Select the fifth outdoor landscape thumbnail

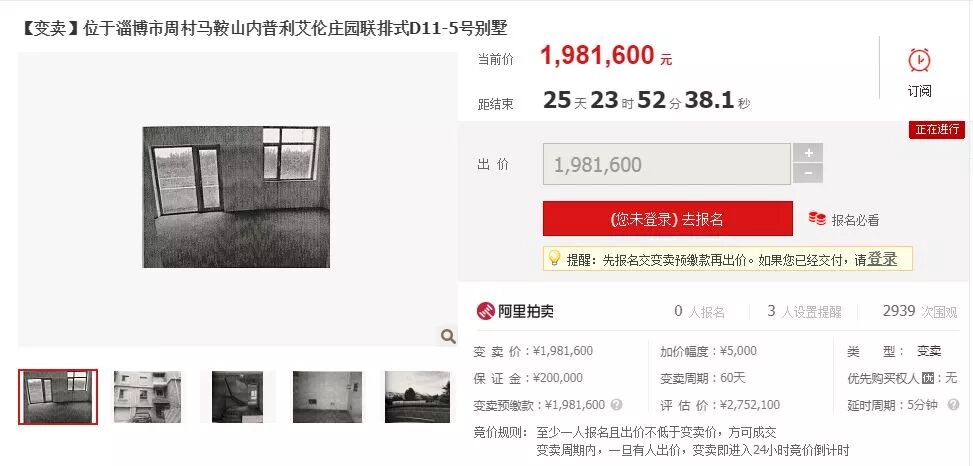[x=417, y=397]
